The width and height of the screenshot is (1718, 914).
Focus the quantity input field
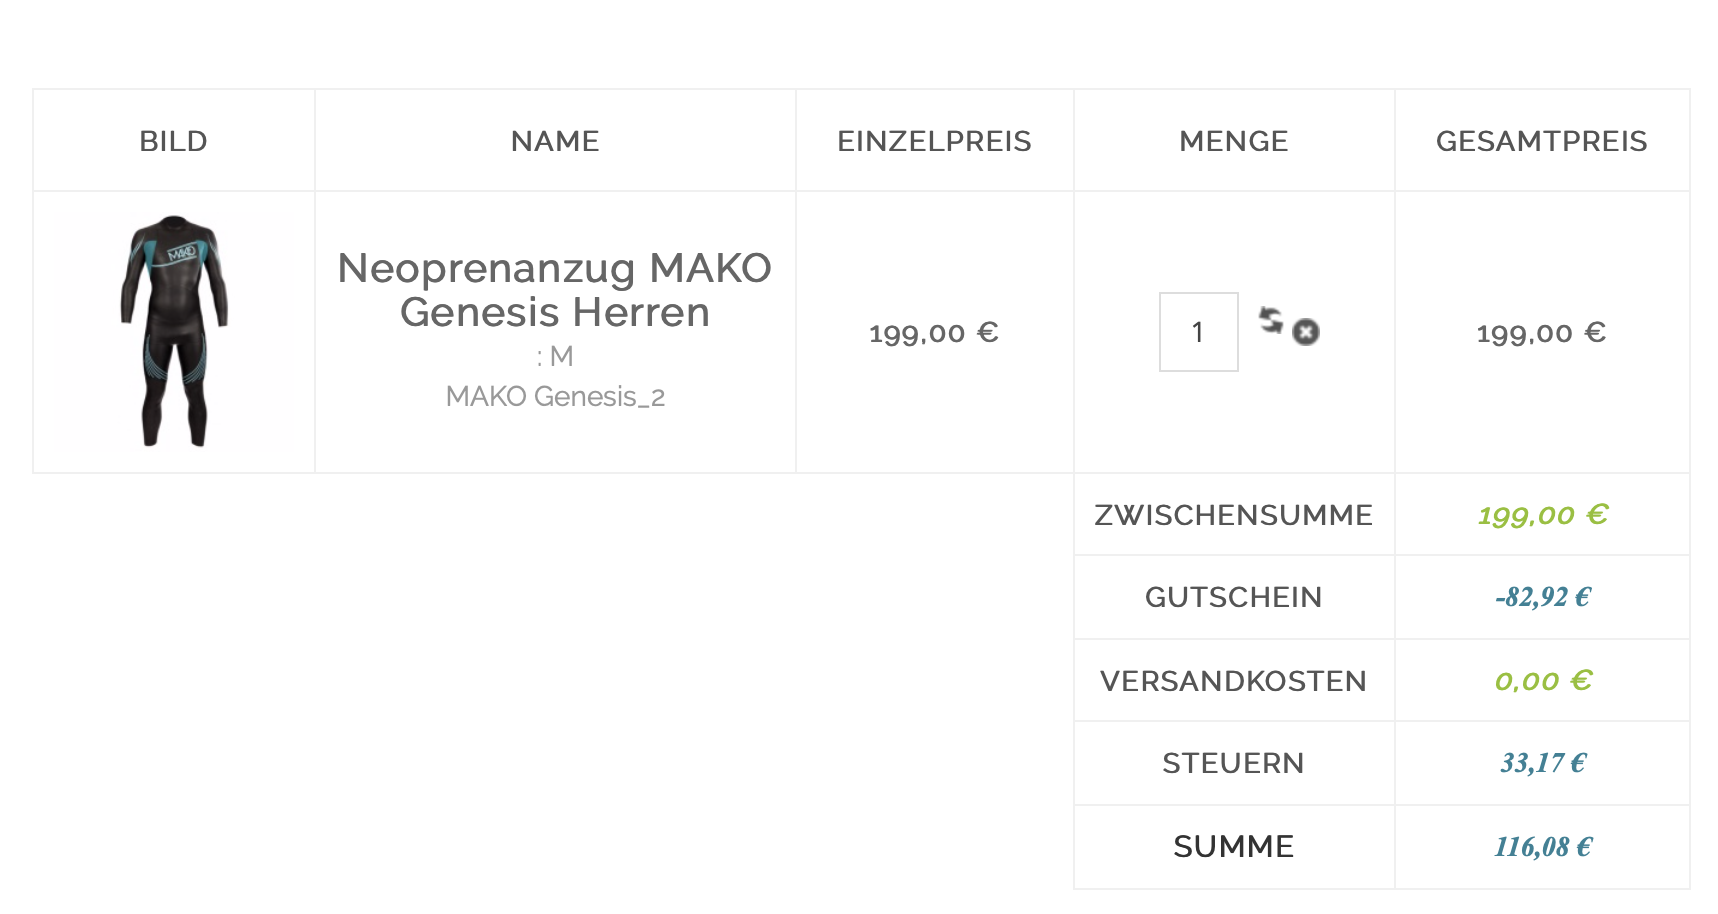[x=1198, y=332]
